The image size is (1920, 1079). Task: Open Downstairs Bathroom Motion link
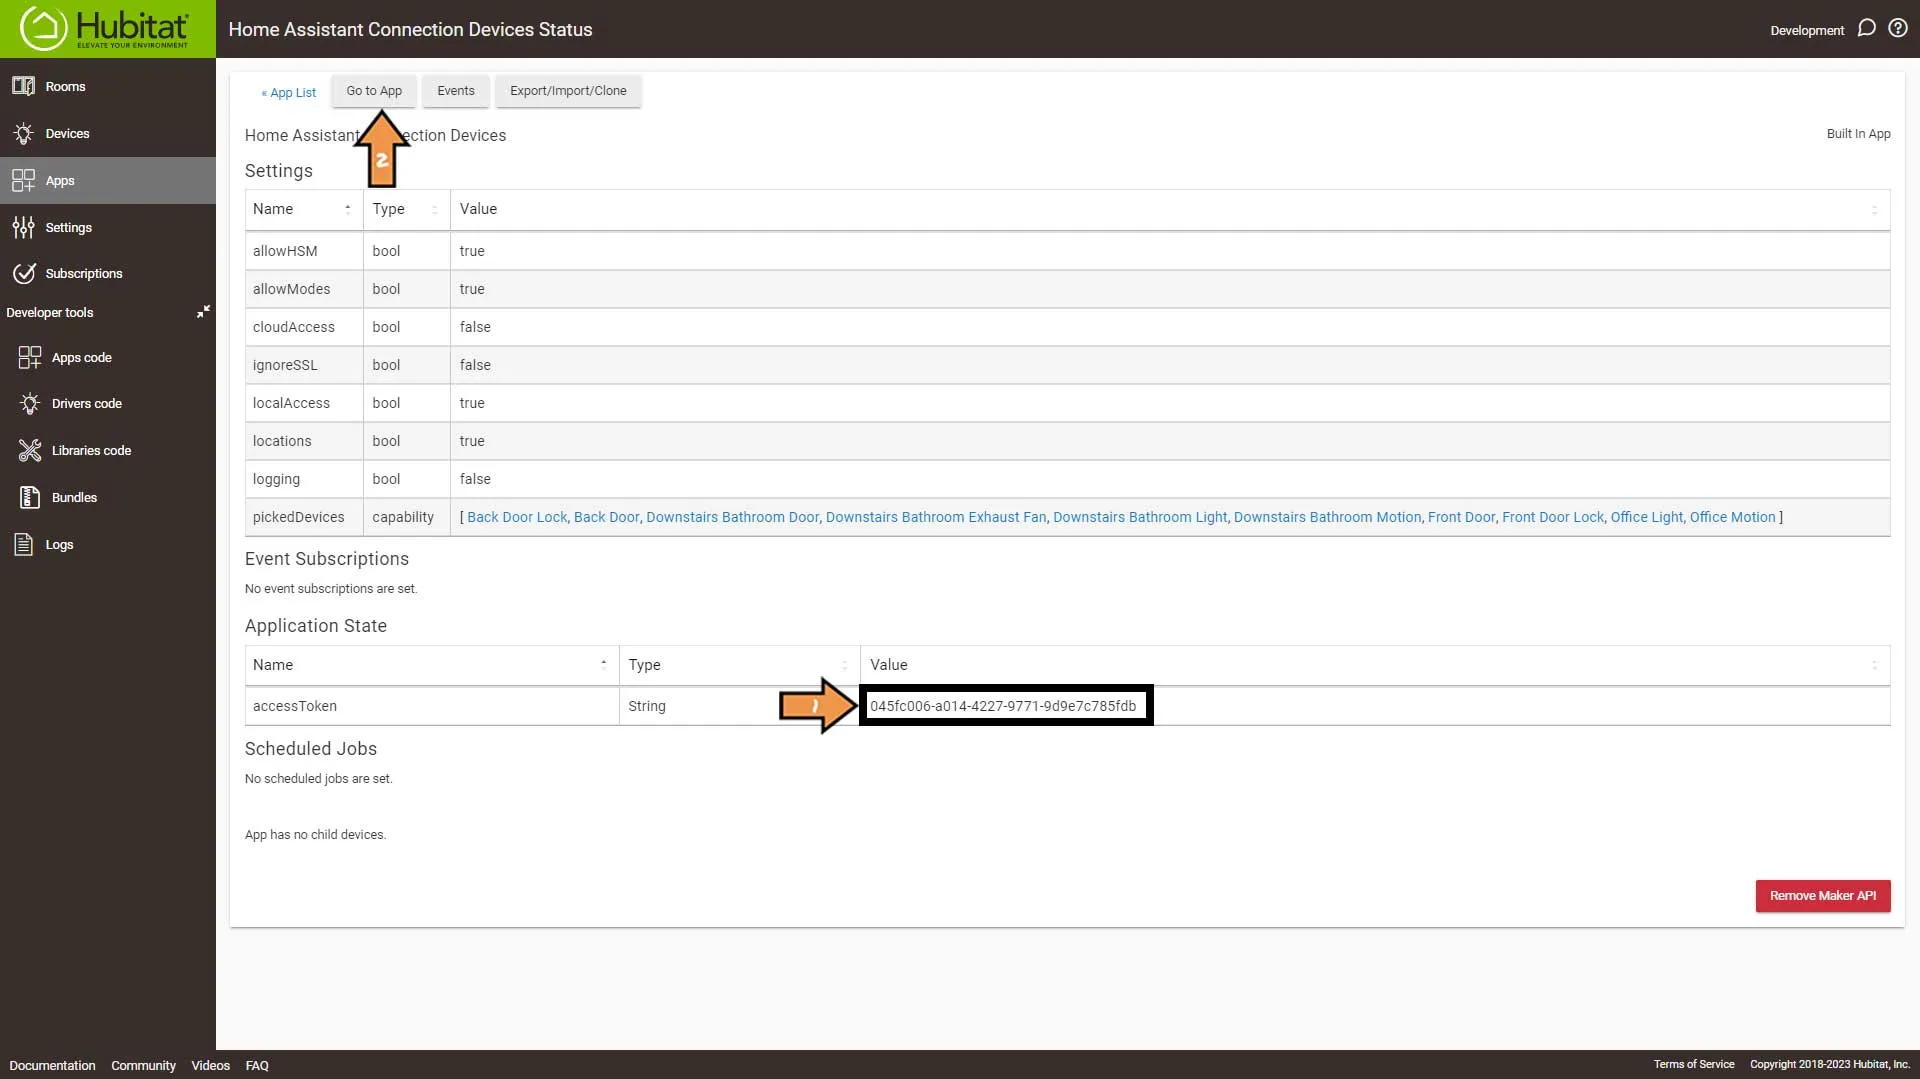point(1327,517)
